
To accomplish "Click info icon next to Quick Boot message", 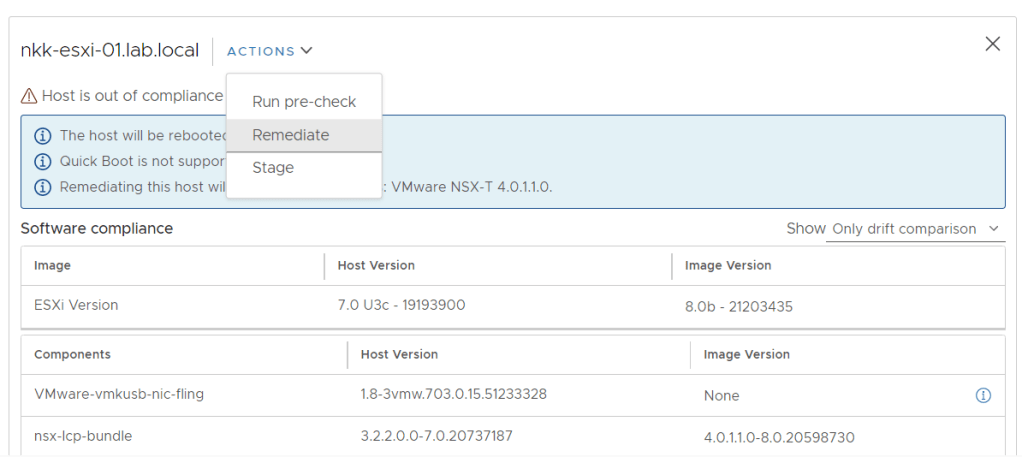I will 42,161.
